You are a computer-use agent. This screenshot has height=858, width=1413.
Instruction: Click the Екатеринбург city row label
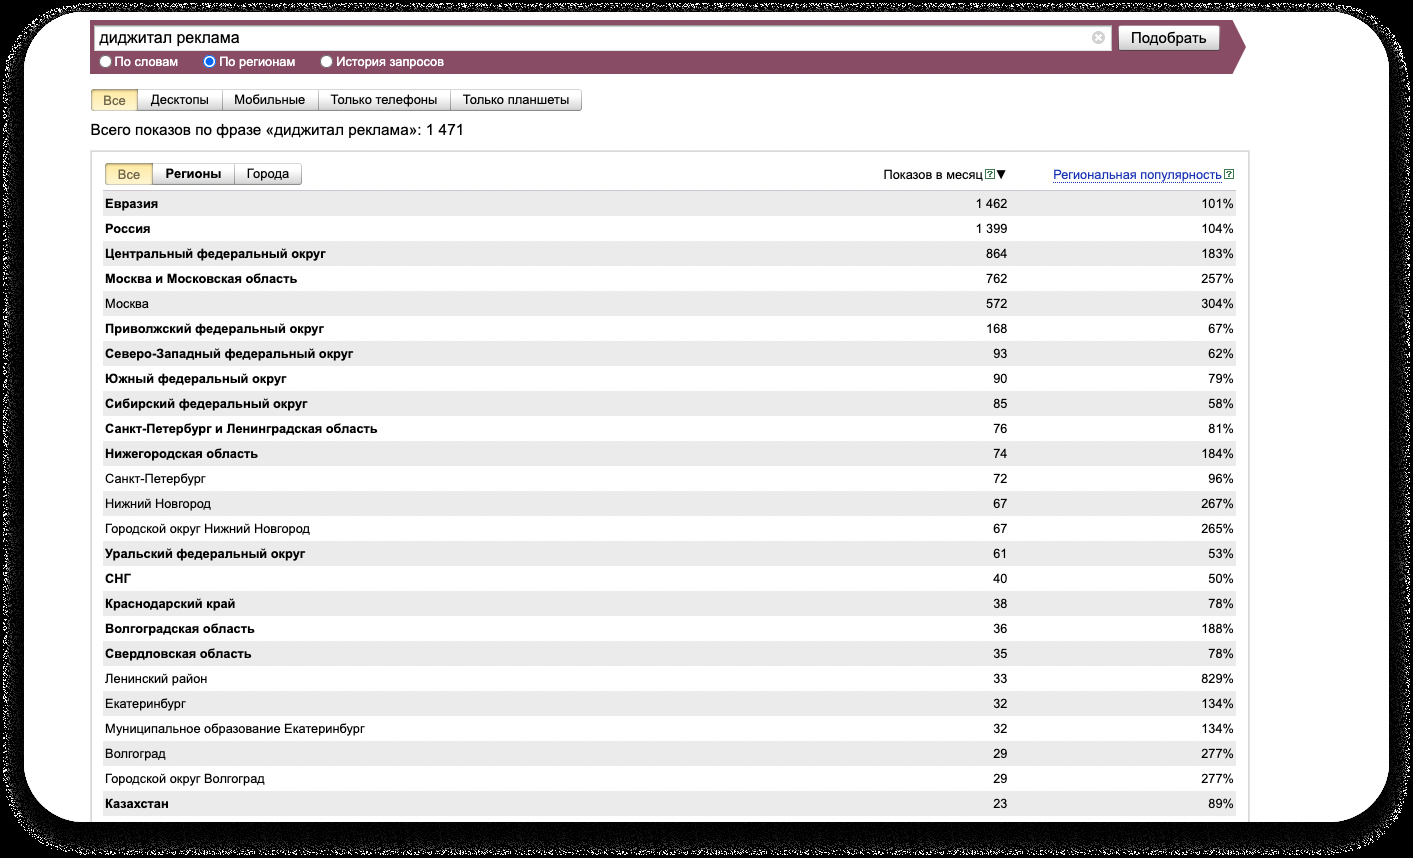(145, 704)
